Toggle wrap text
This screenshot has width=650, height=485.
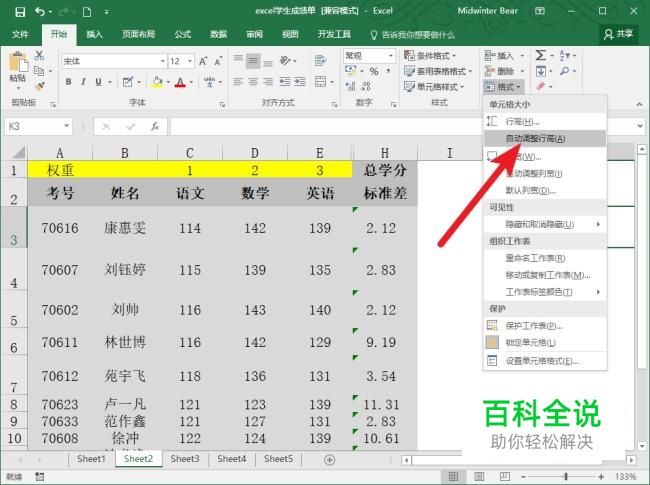point(320,61)
